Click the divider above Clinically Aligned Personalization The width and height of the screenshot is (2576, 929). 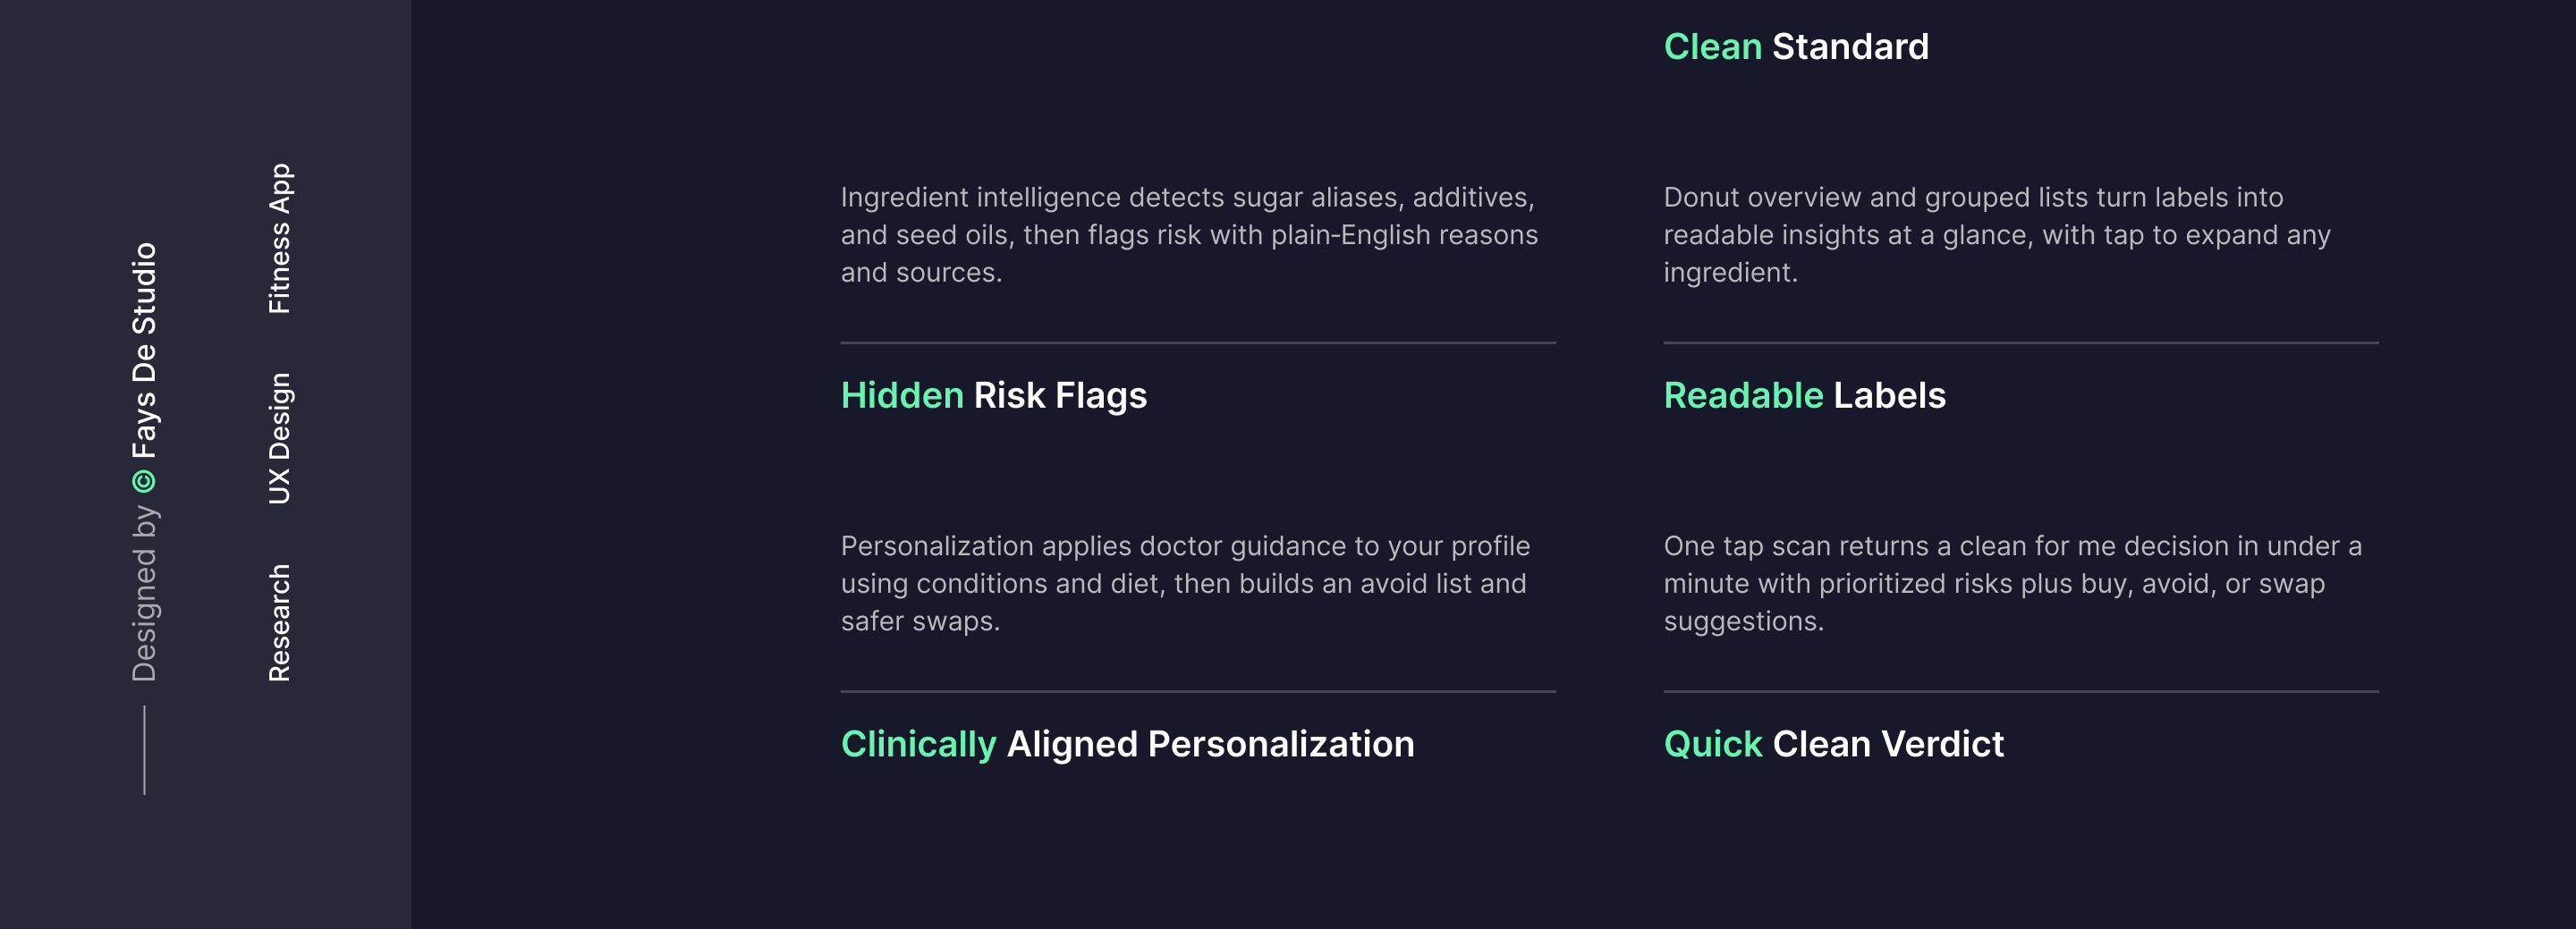click(1197, 691)
